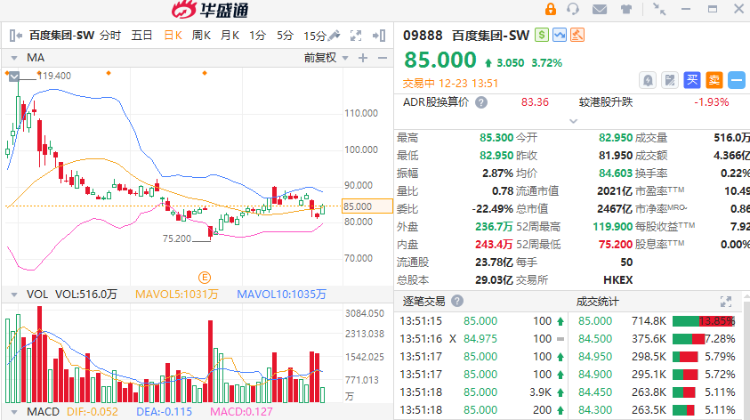750x420 pixels.
Task: Click the 75.200 low price label
Action: [177, 238]
